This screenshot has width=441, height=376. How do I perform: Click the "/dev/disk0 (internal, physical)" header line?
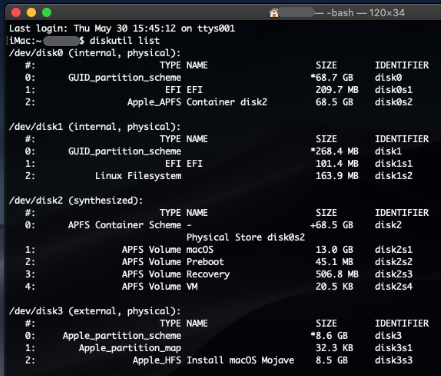click(x=95, y=53)
